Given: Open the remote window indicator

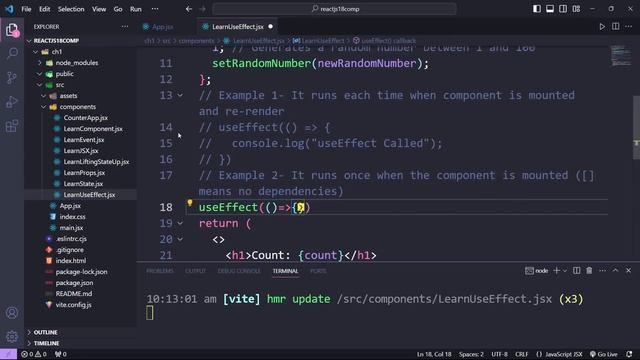Looking at the screenshot, I should [x=8, y=354].
